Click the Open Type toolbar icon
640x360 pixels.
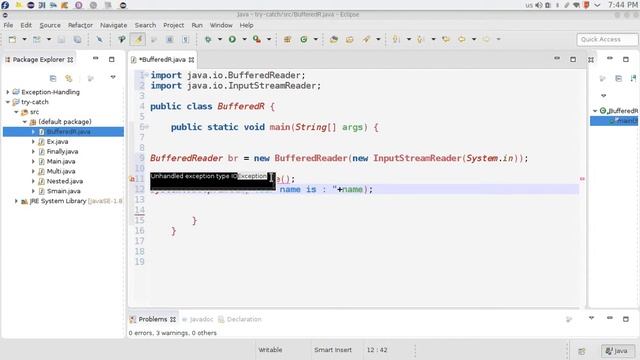click(333, 39)
